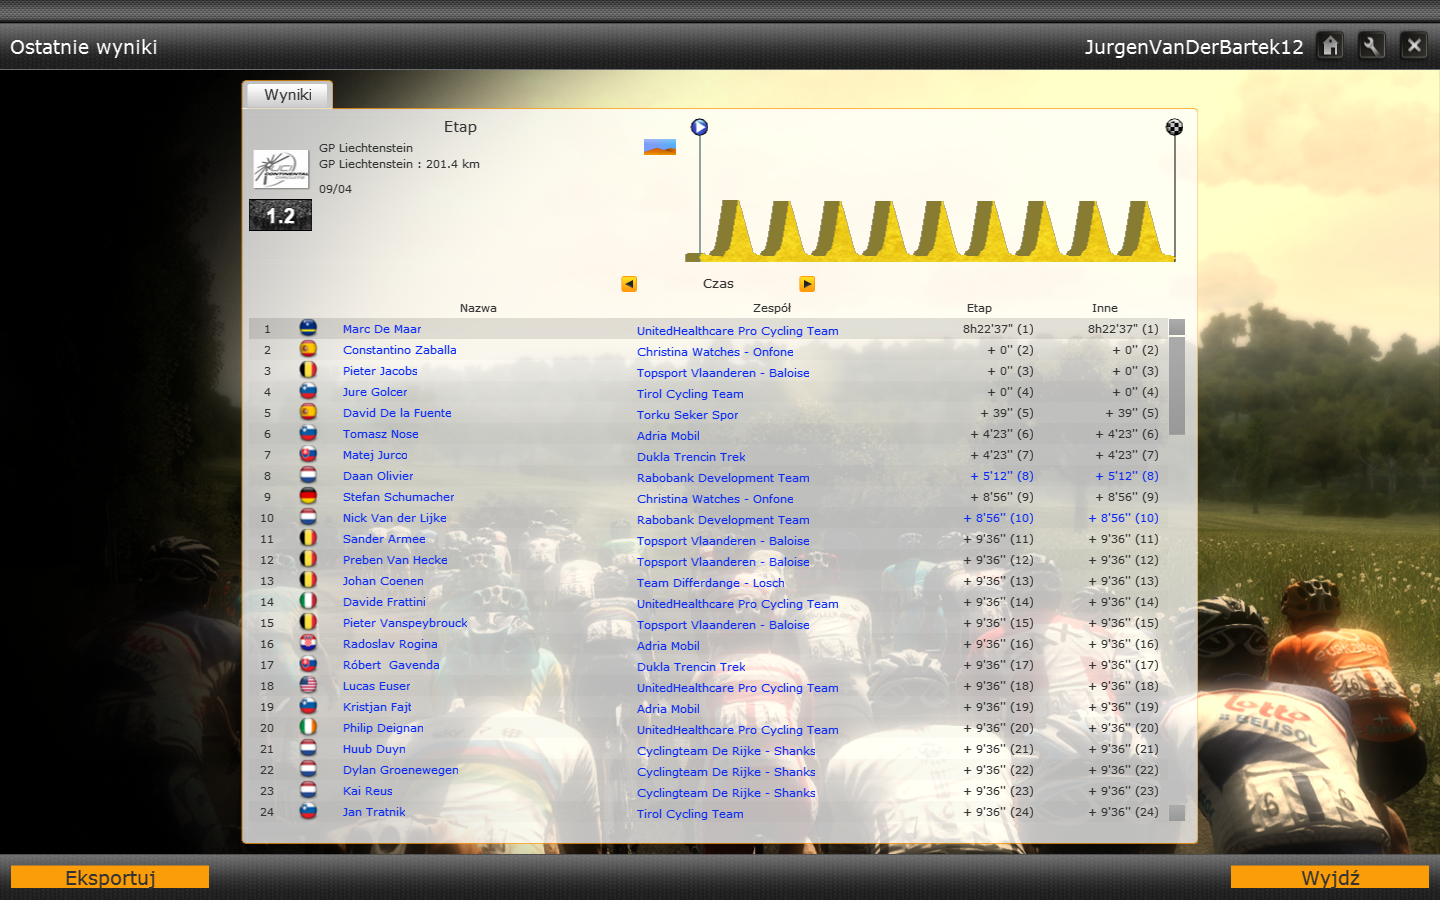1440x900 pixels.
Task: Sort by the Nazwa column header
Action: click(x=478, y=308)
